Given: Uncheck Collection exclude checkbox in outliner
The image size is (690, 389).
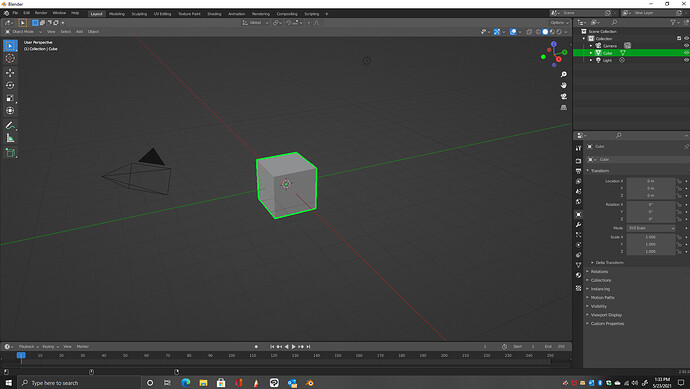Looking at the screenshot, I should [x=679, y=38].
